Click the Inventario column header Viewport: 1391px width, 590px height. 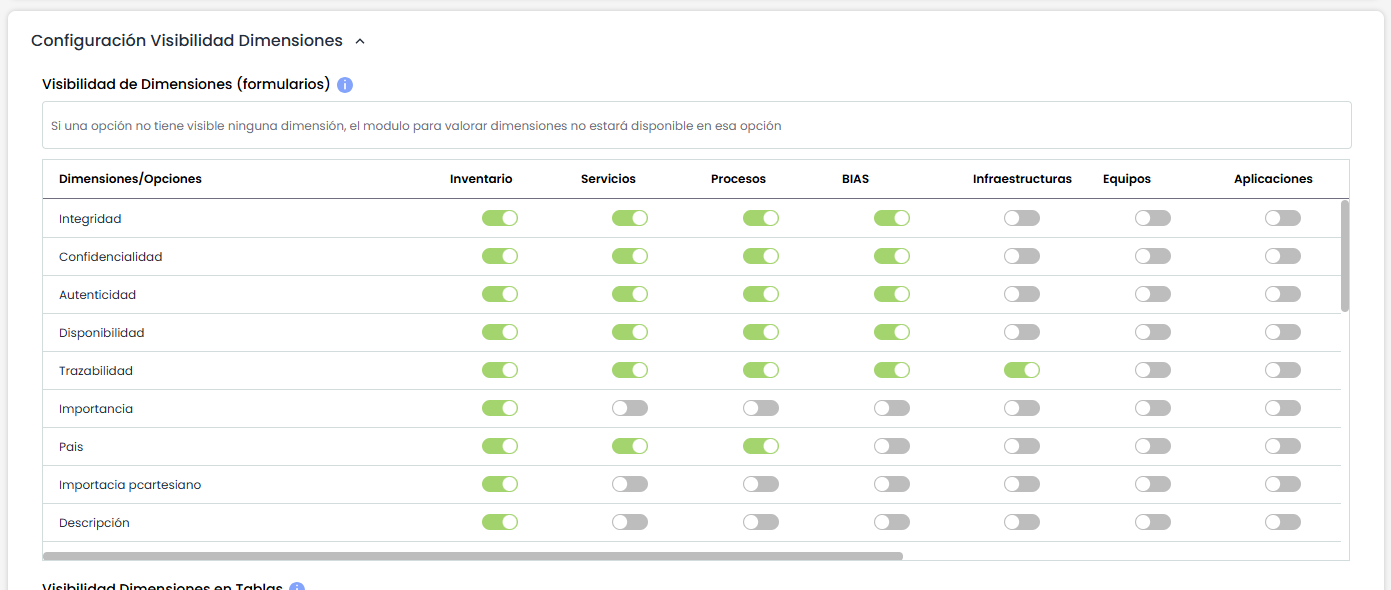tap(481, 179)
